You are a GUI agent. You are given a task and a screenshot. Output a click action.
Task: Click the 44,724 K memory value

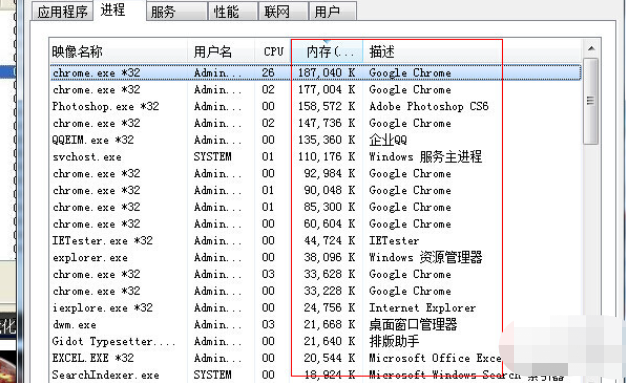coord(329,240)
